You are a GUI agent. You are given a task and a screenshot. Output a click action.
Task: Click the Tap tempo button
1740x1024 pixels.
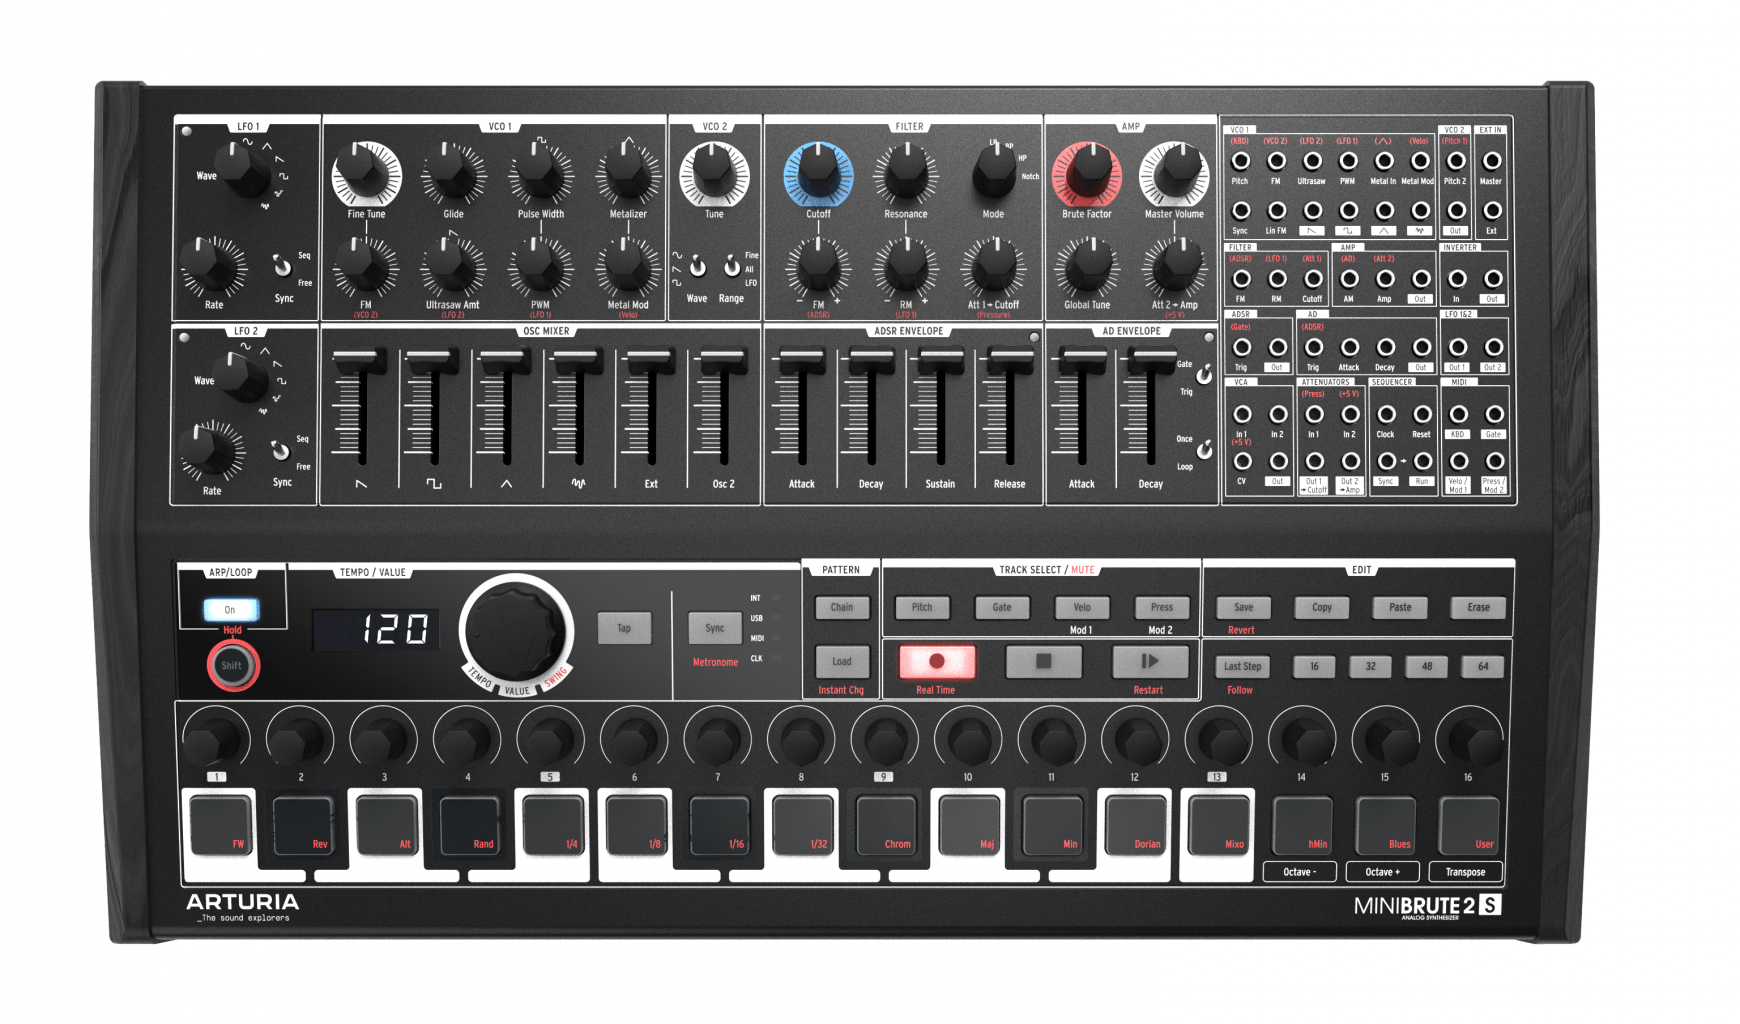tap(624, 628)
